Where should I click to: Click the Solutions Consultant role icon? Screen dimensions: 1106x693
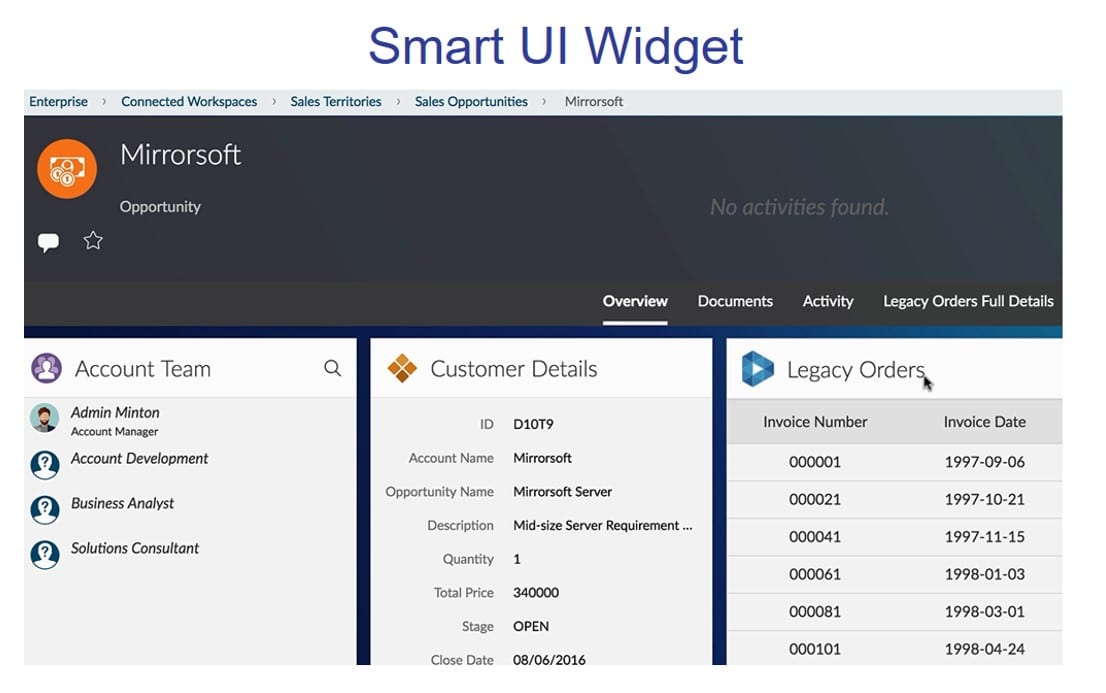(x=44, y=554)
